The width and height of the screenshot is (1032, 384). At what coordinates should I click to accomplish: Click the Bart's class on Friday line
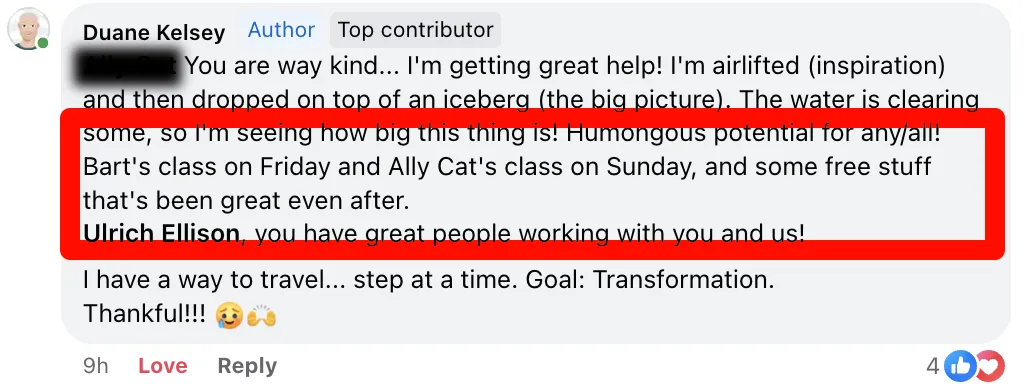point(507,167)
